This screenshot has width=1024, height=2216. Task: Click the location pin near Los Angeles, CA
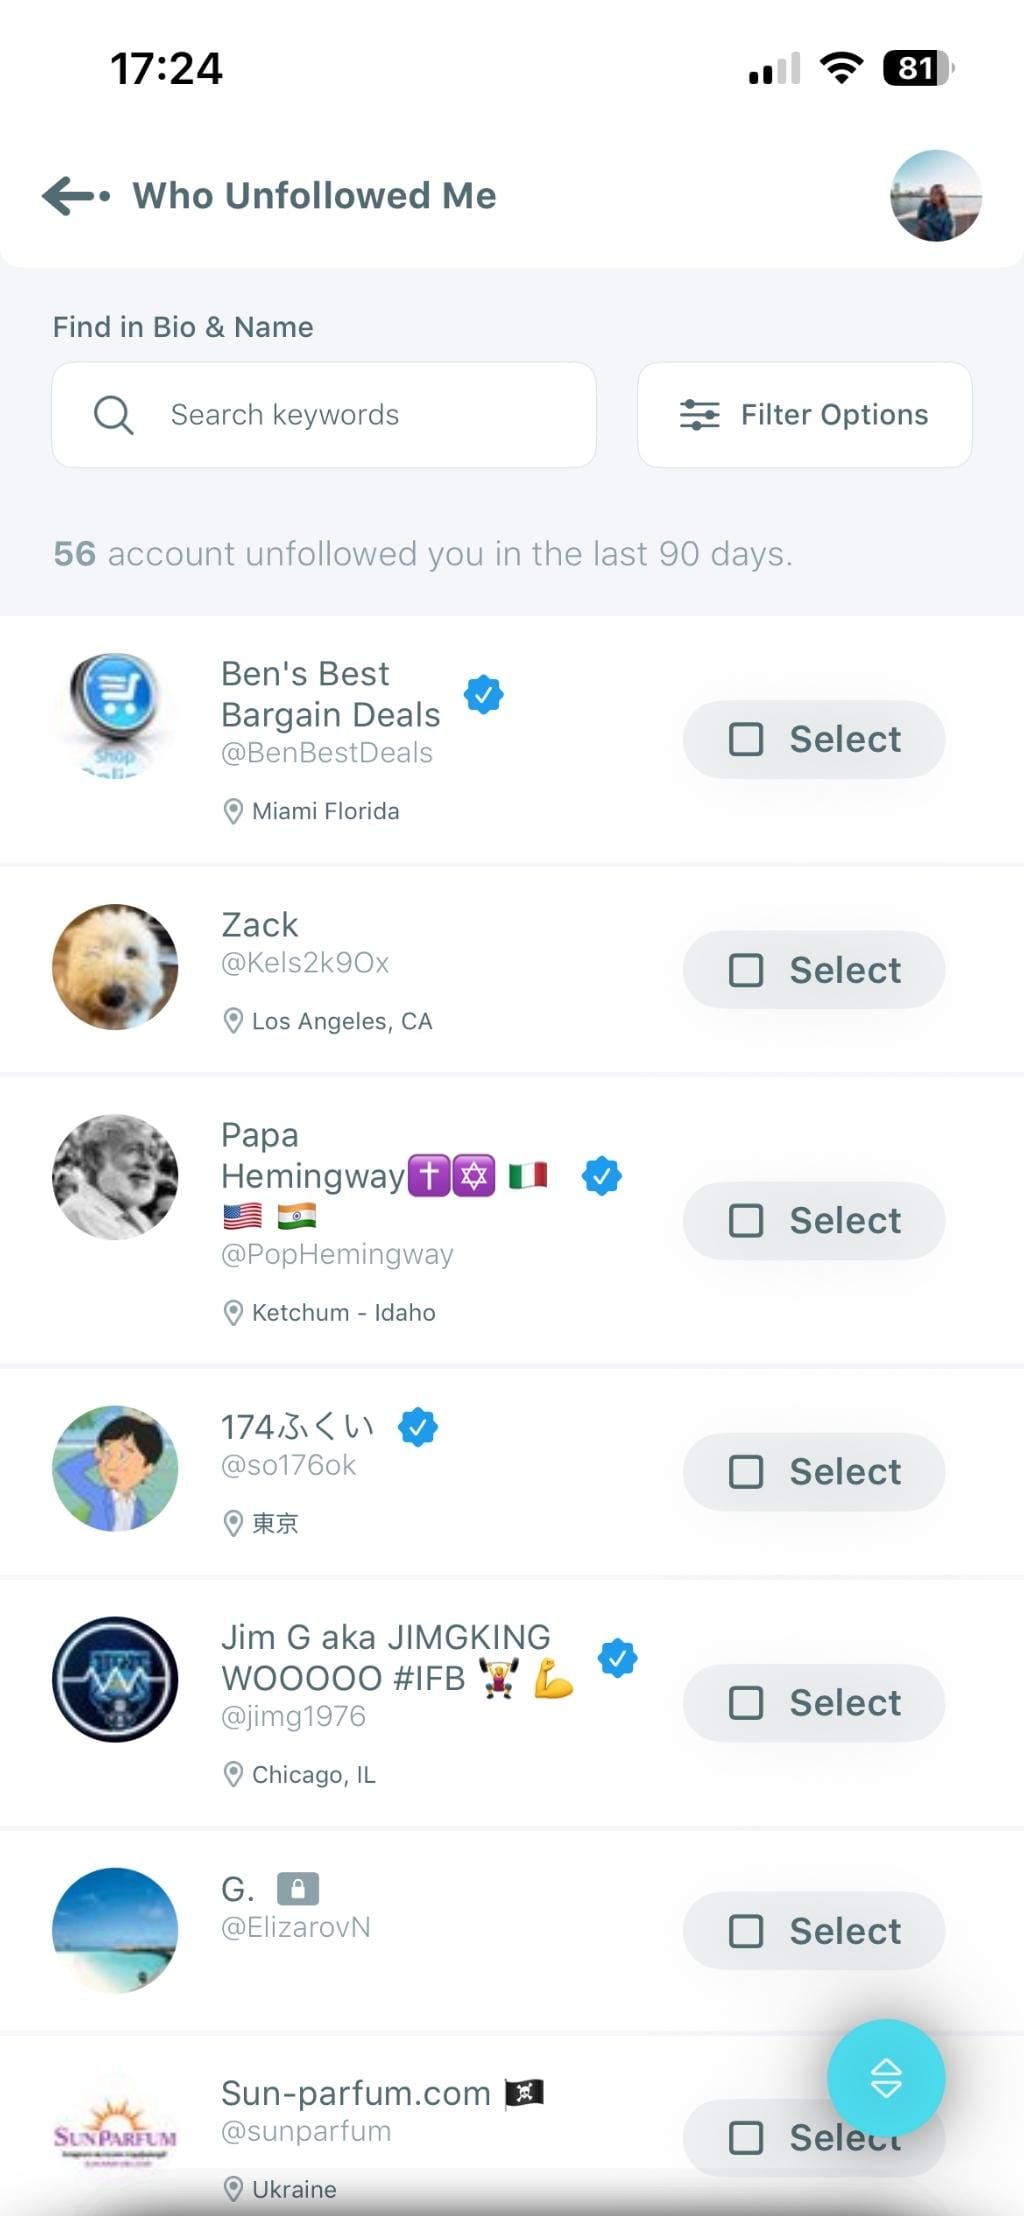tap(232, 1021)
